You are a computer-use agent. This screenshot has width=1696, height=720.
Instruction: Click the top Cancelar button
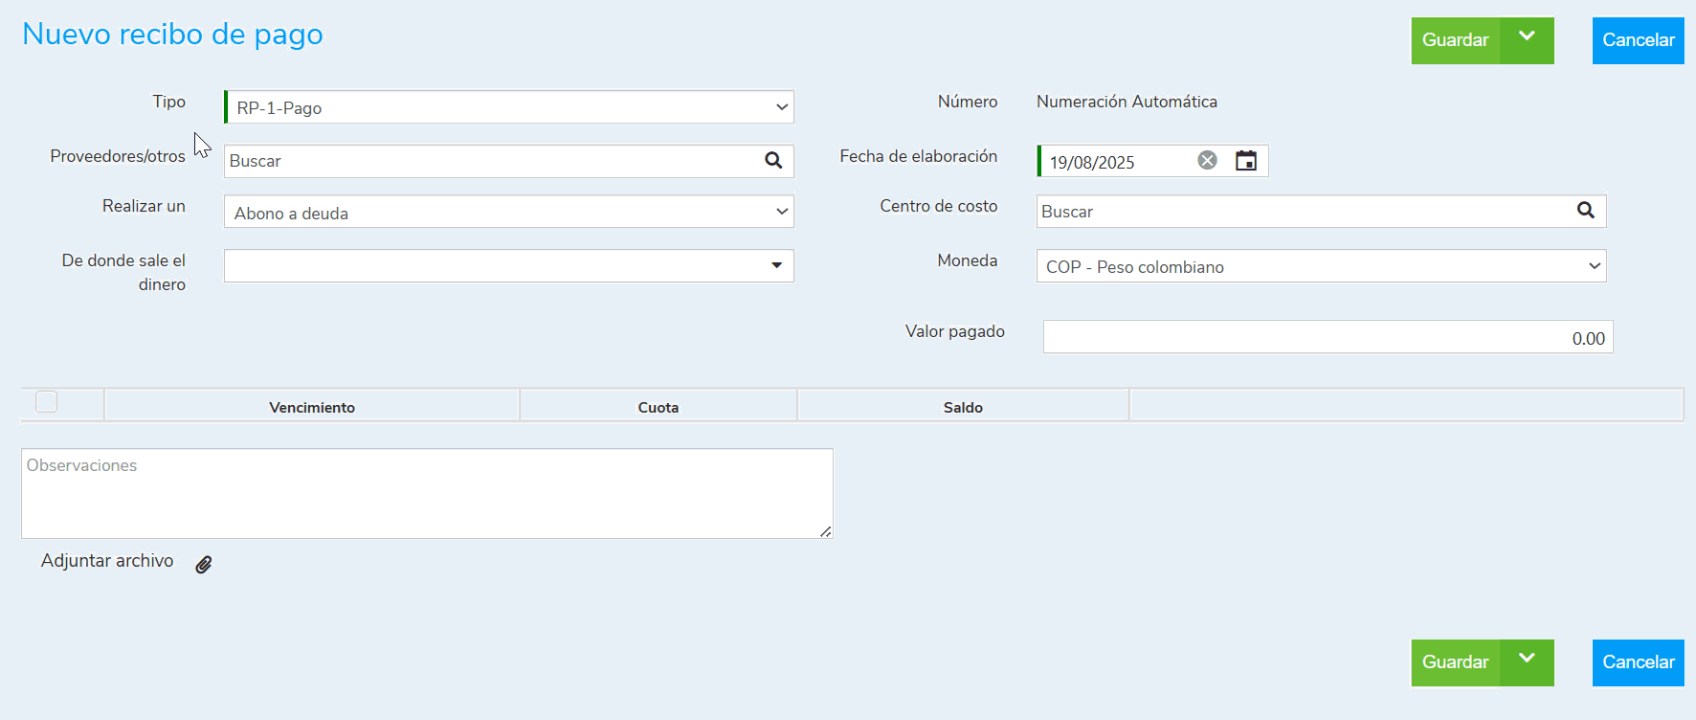click(1637, 40)
